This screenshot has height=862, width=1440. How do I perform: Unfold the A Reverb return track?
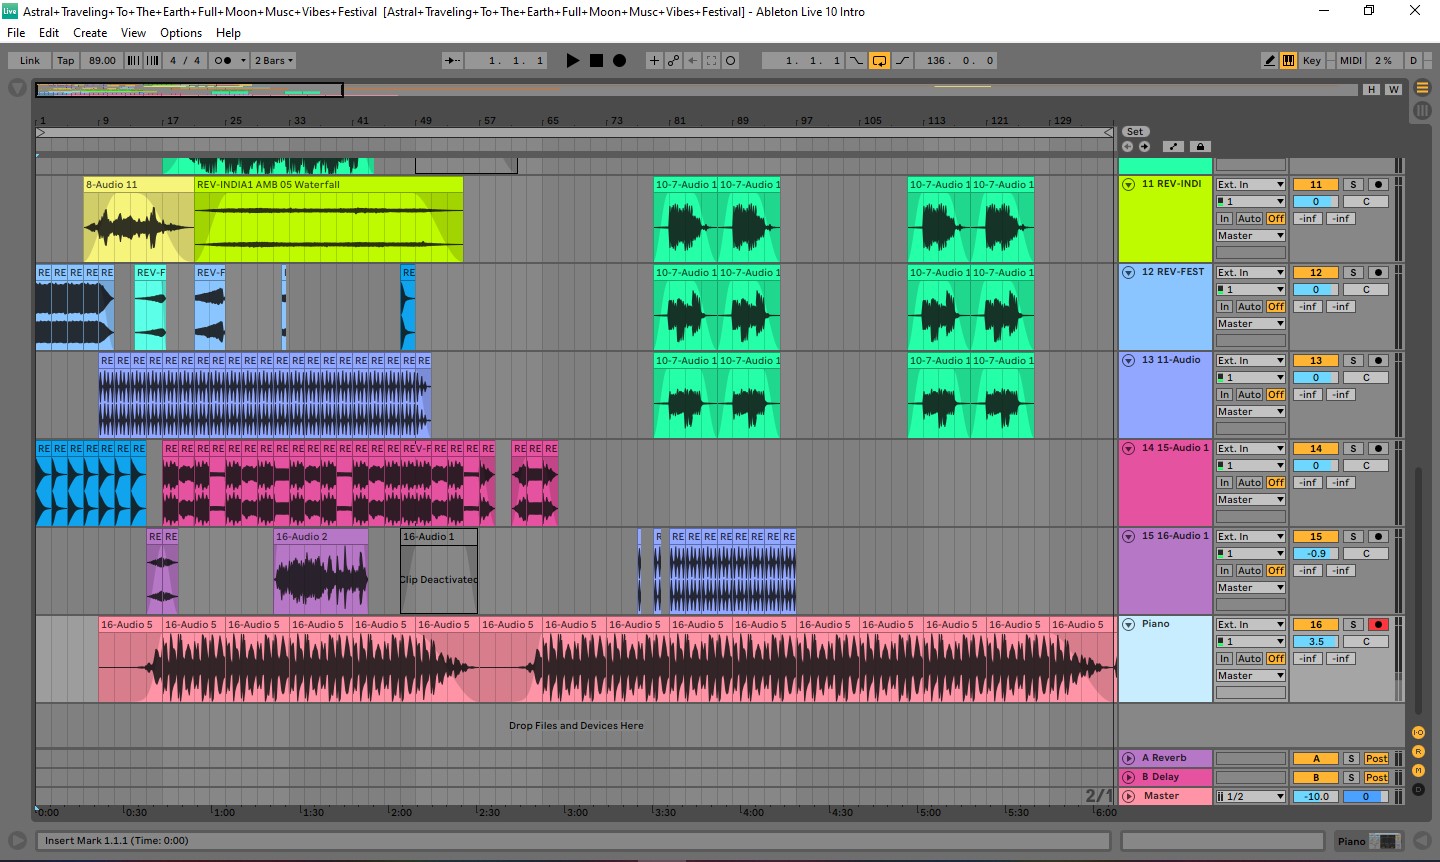click(1129, 758)
